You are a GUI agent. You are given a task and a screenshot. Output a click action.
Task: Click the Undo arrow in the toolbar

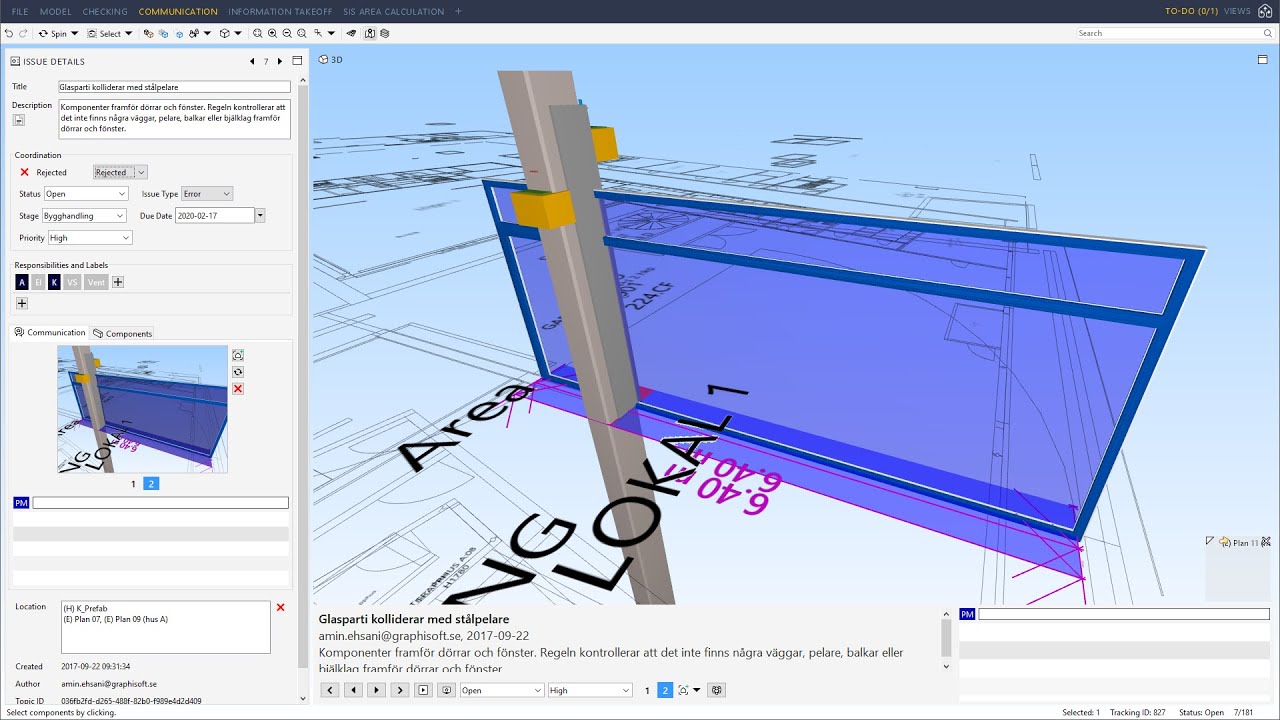[x=9, y=34]
